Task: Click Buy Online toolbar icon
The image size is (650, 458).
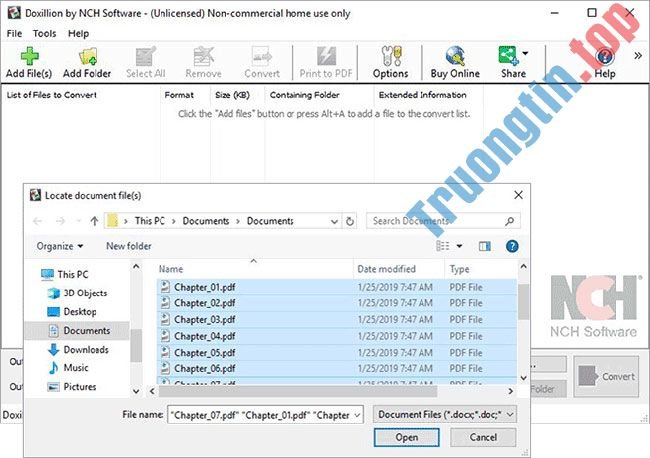Action: pyautogui.click(x=455, y=62)
